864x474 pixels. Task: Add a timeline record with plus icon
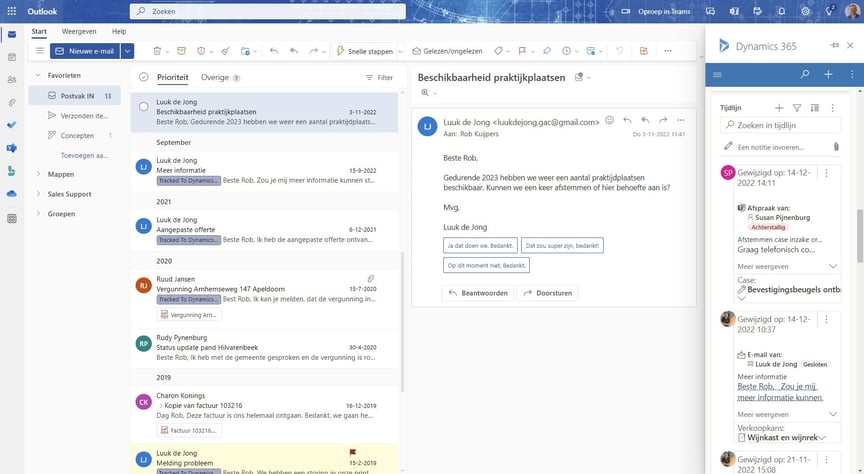coord(779,108)
